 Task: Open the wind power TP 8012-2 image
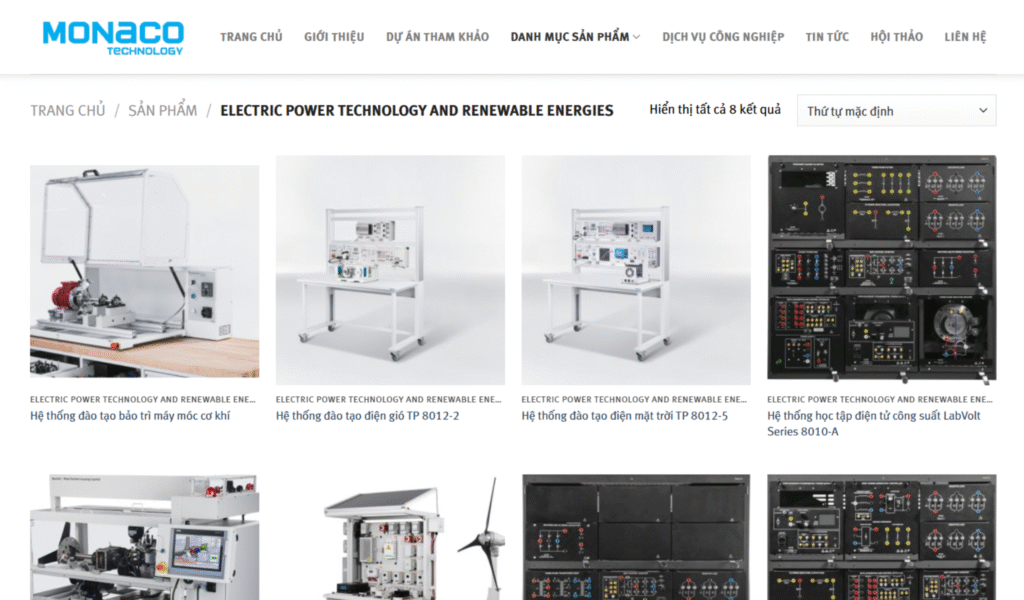tap(390, 270)
